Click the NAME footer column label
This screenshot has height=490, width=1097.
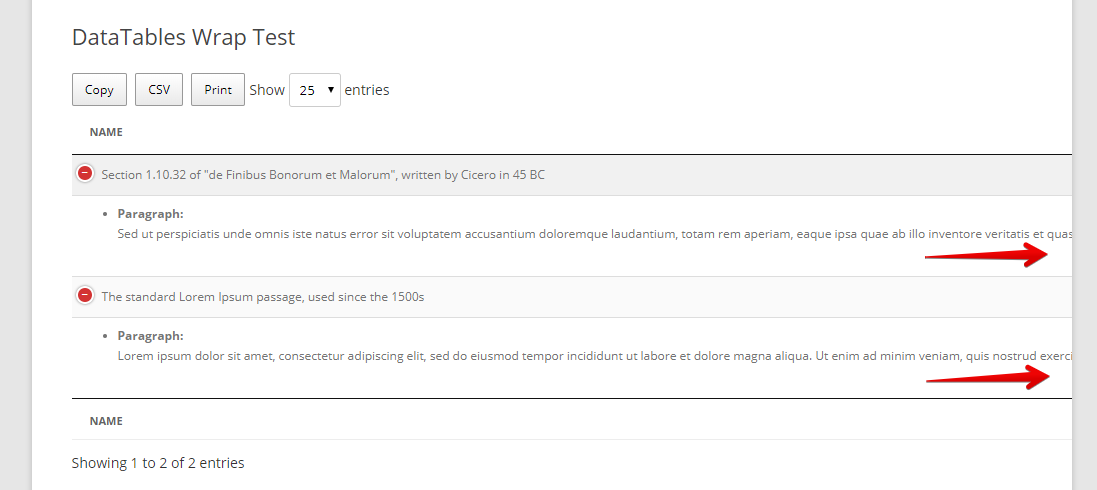click(x=106, y=421)
